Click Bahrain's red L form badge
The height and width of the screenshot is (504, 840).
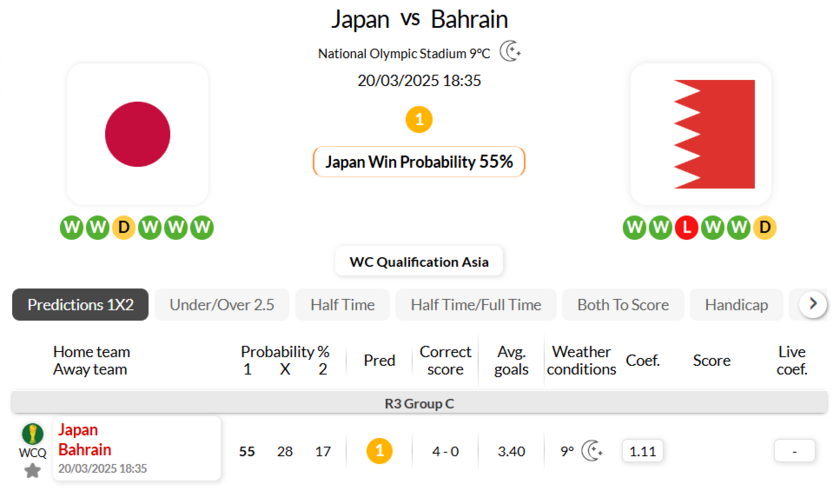tap(686, 227)
